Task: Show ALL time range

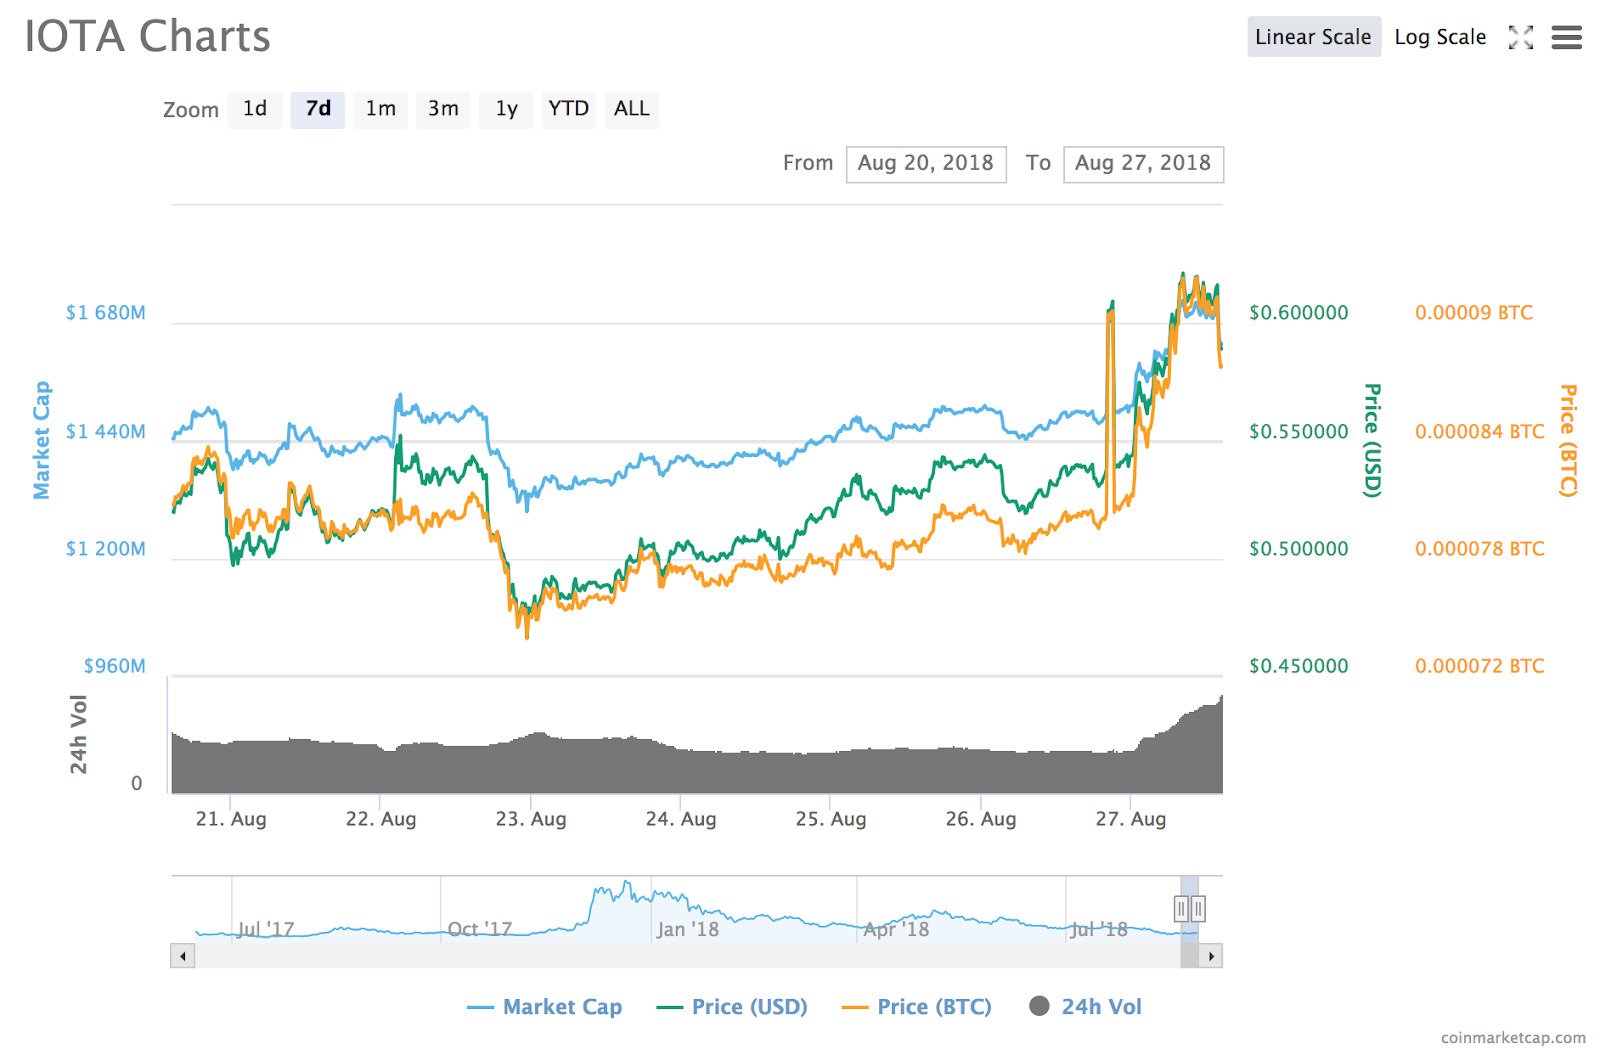Action: [x=631, y=109]
